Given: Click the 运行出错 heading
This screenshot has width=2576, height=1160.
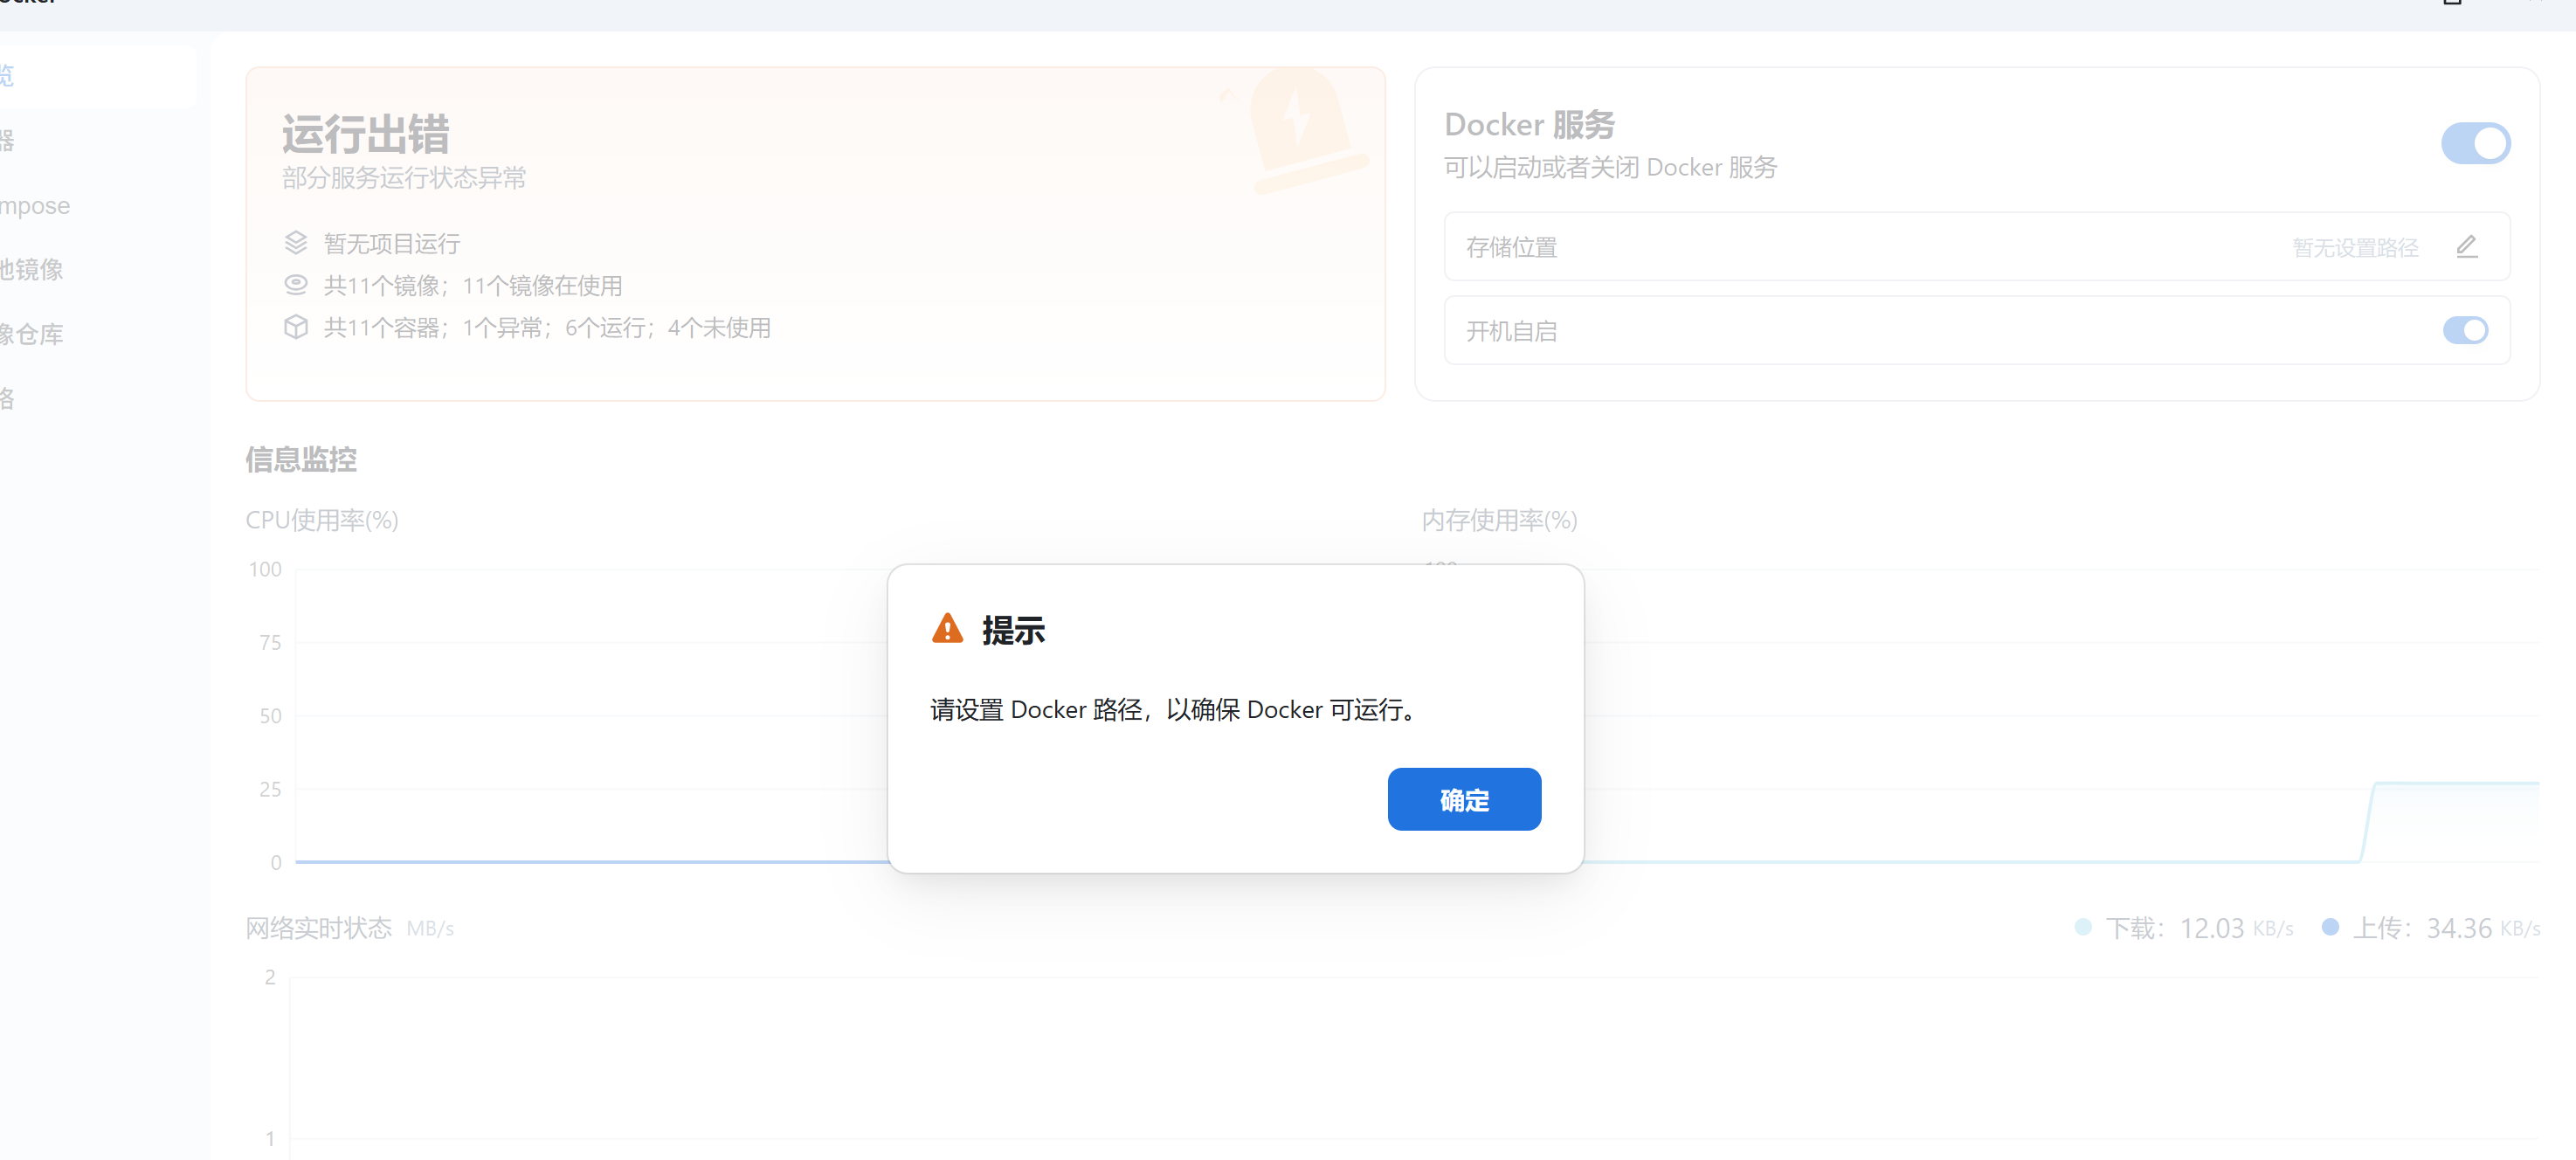Looking at the screenshot, I should point(366,133).
